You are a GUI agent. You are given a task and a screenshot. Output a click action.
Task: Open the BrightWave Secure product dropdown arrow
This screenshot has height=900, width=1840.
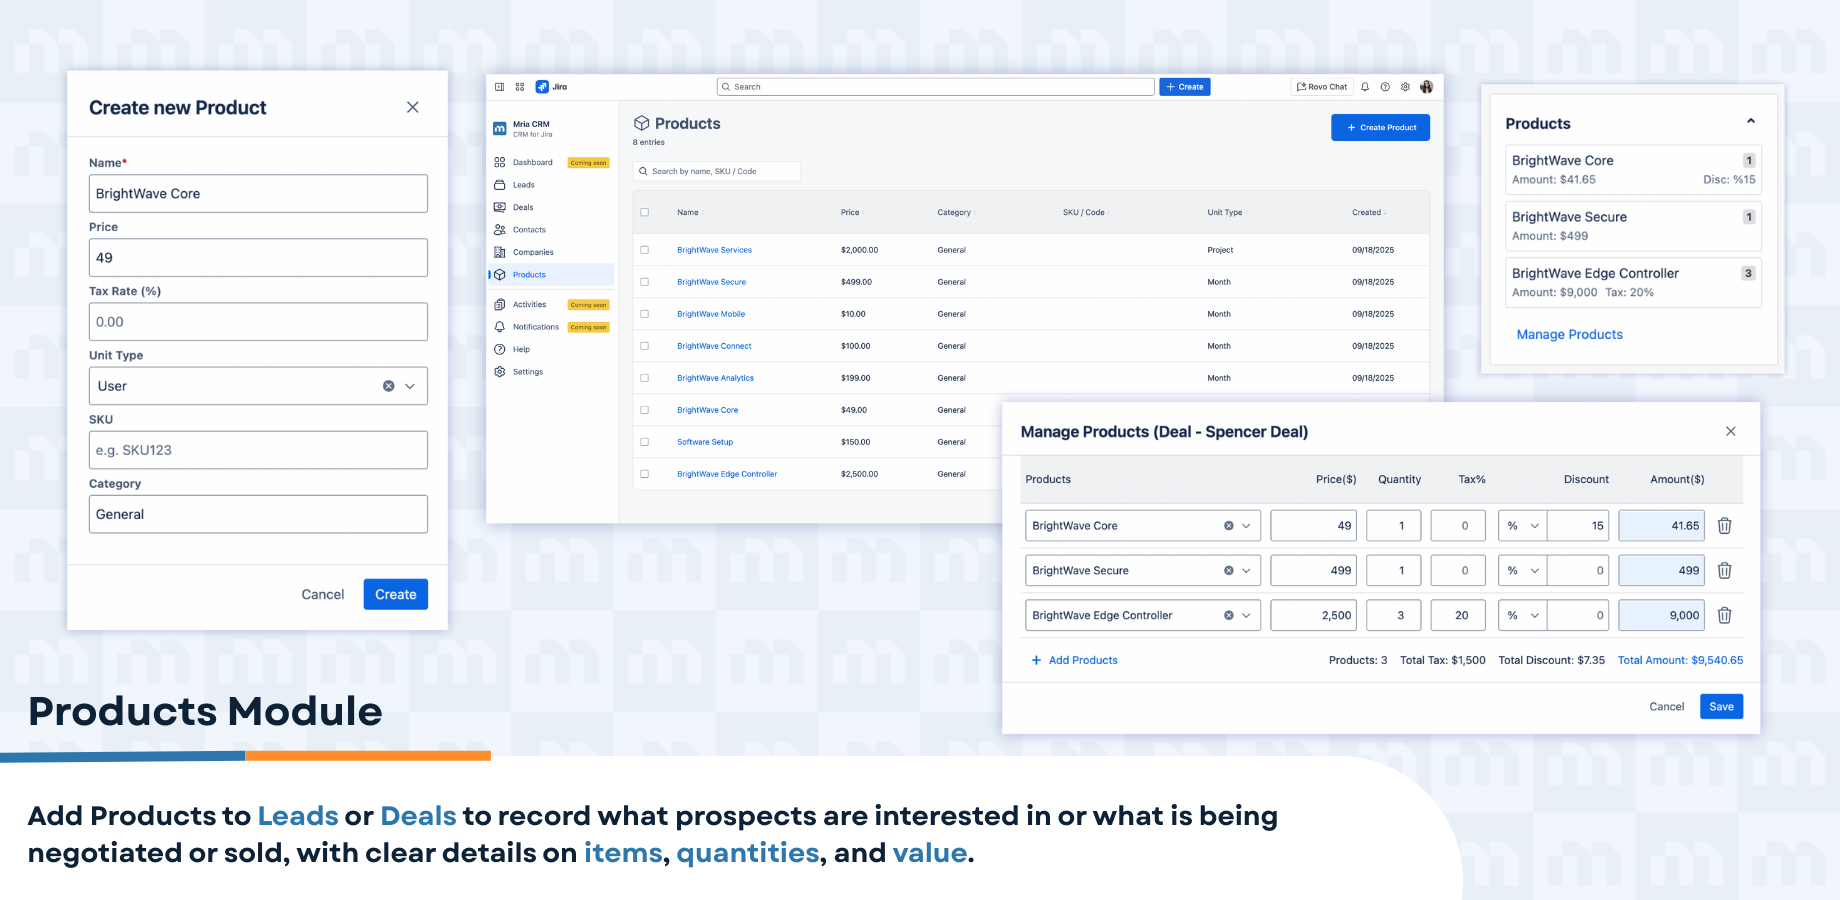1246,571
